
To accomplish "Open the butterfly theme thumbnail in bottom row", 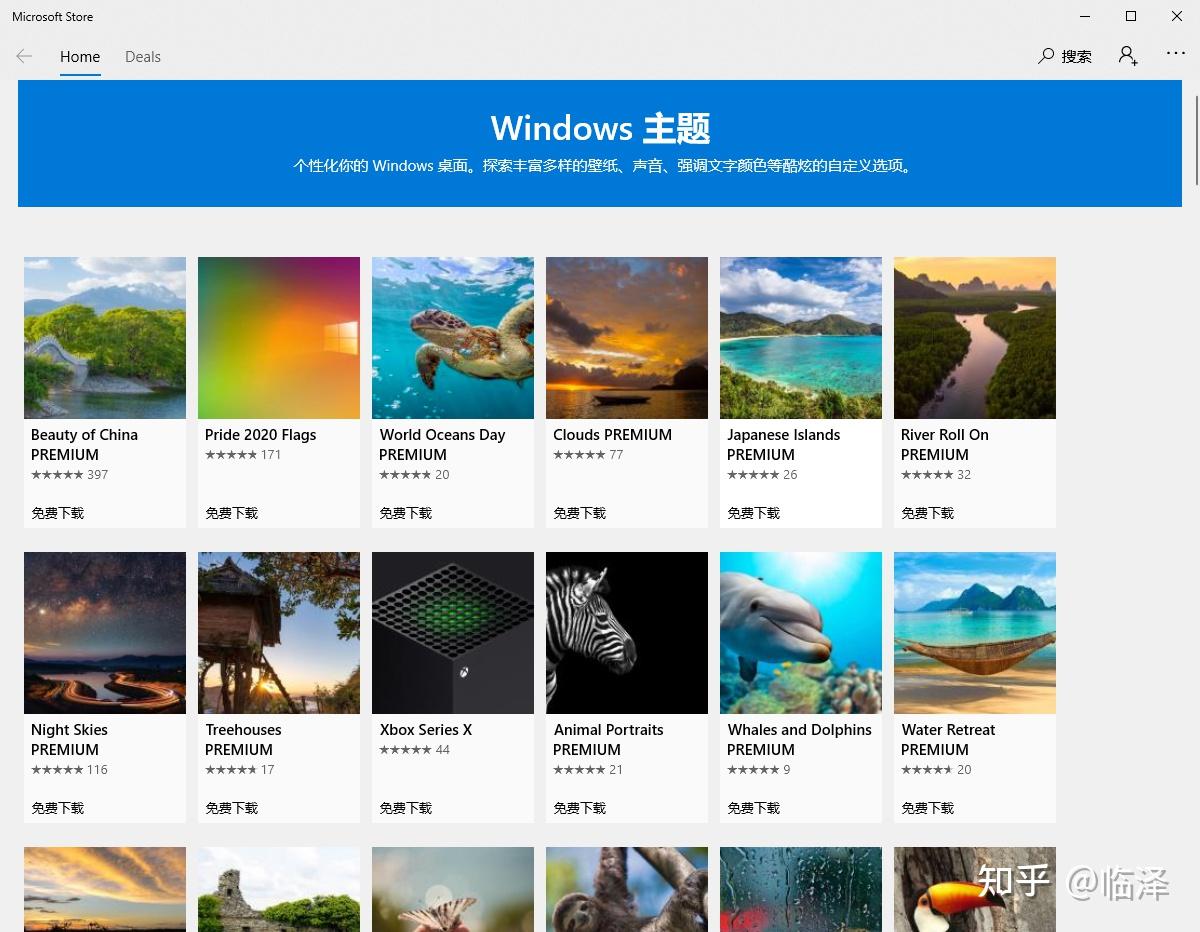I will tap(453, 889).
